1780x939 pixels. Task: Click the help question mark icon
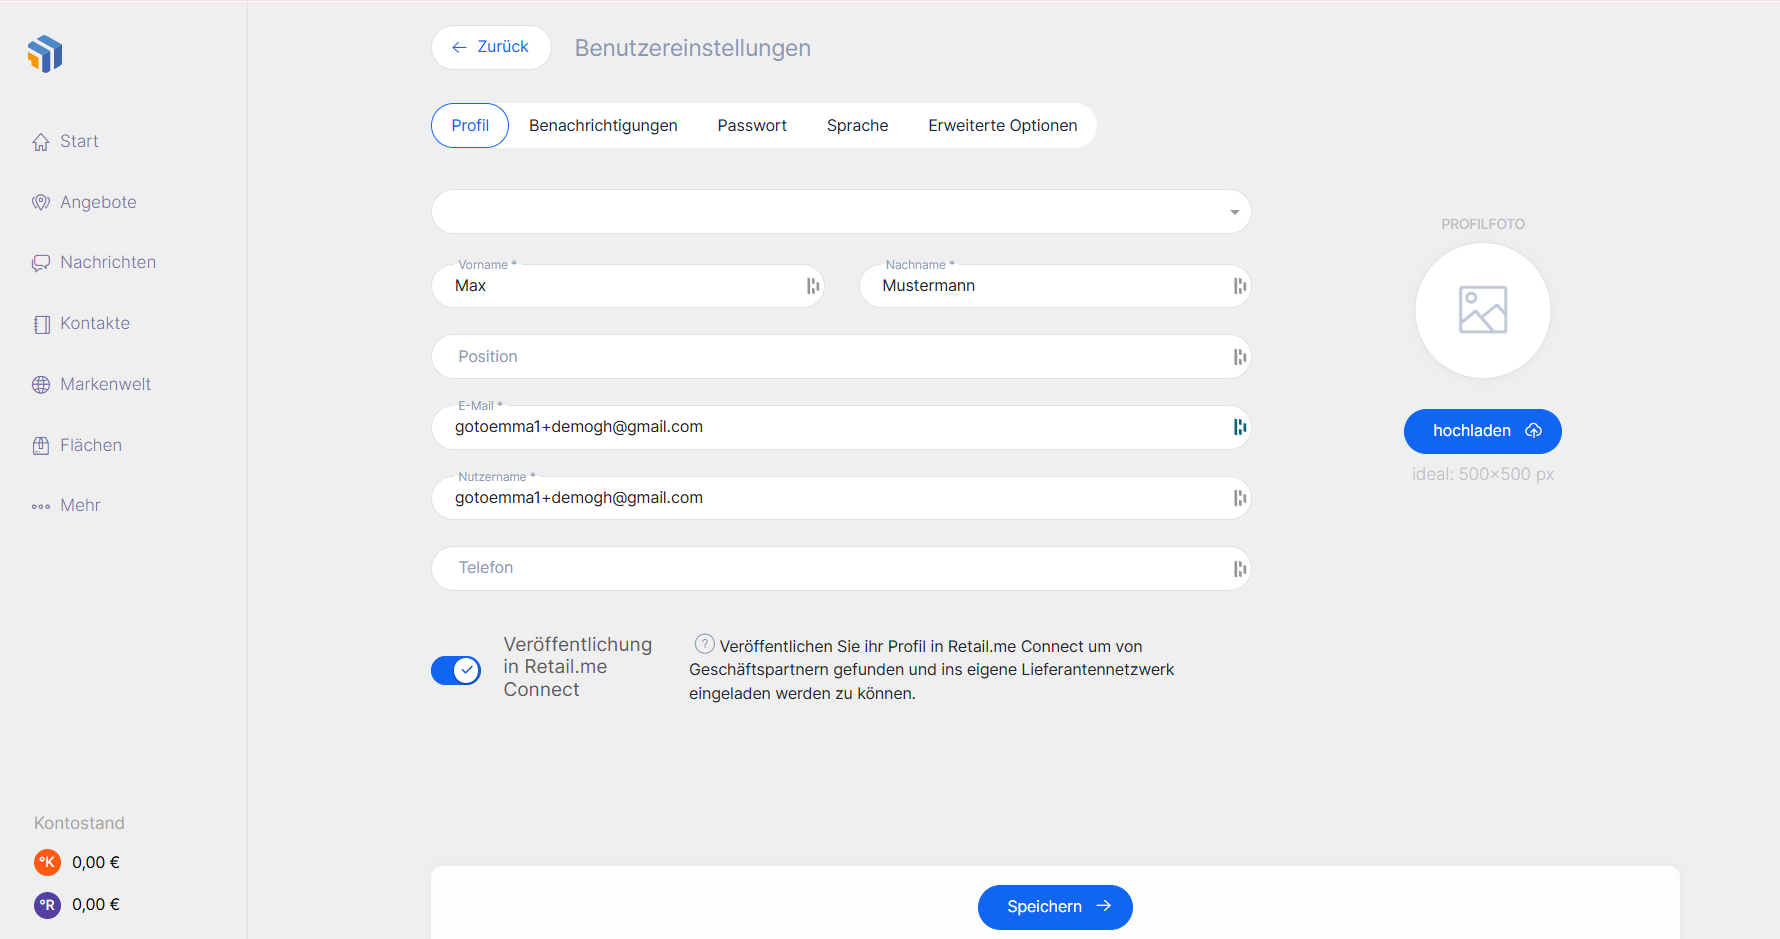click(x=705, y=644)
